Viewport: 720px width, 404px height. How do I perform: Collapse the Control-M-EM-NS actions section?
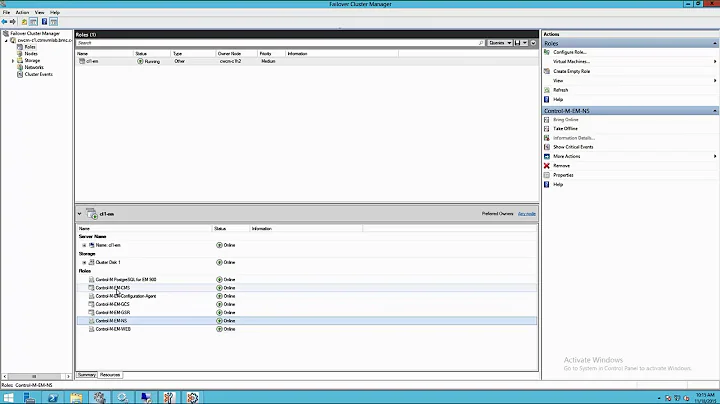[x=715, y=111]
